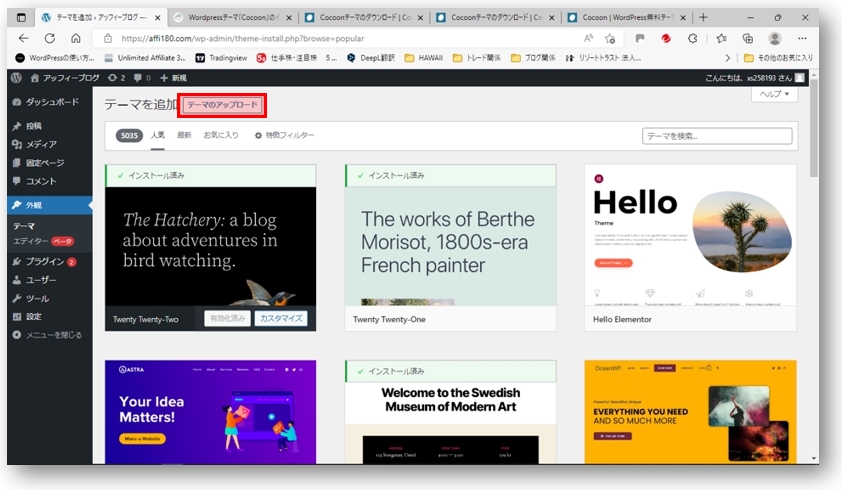Open updates indicator showing 2
This screenshot has height=490, width=842.
point(116,78)
